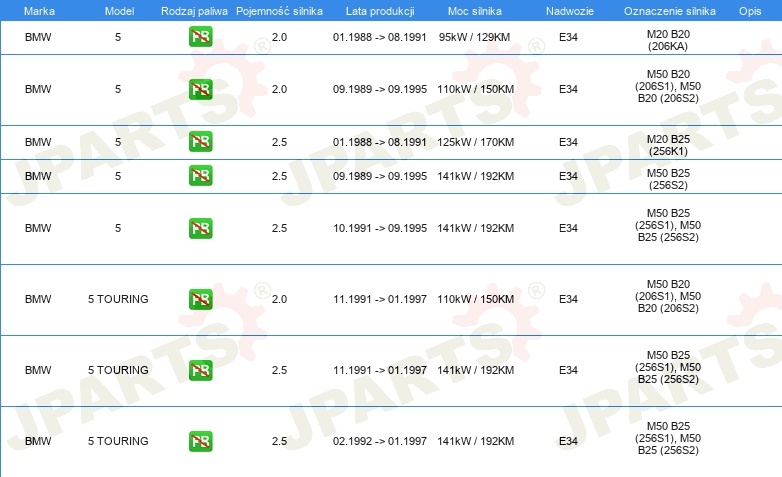The height and width of the screenshot is (477, 782).
Task: Click model 5 in the 10.1991 -> 09.1995 row
Action: [x=118, y=228]
